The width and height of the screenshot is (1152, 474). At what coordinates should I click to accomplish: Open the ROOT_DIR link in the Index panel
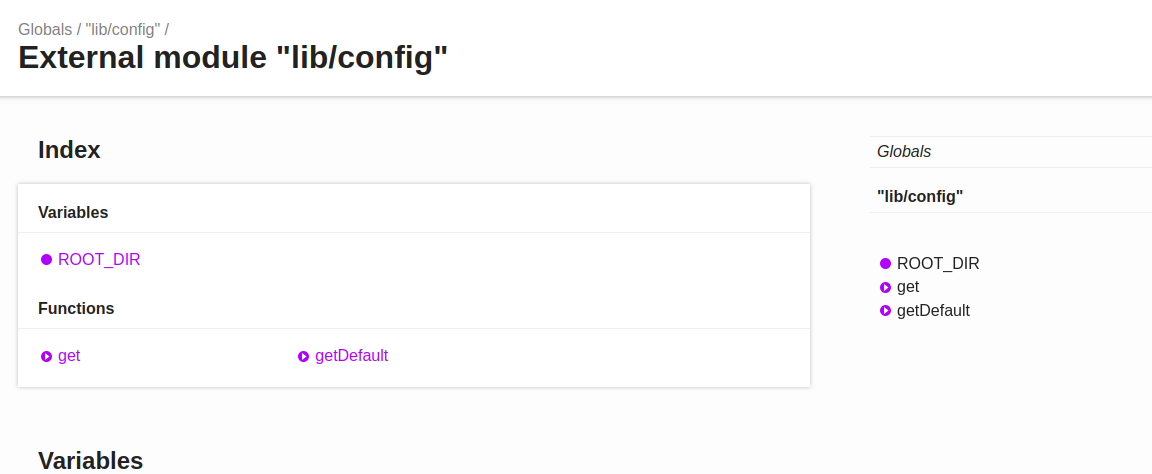coord(99,260)
